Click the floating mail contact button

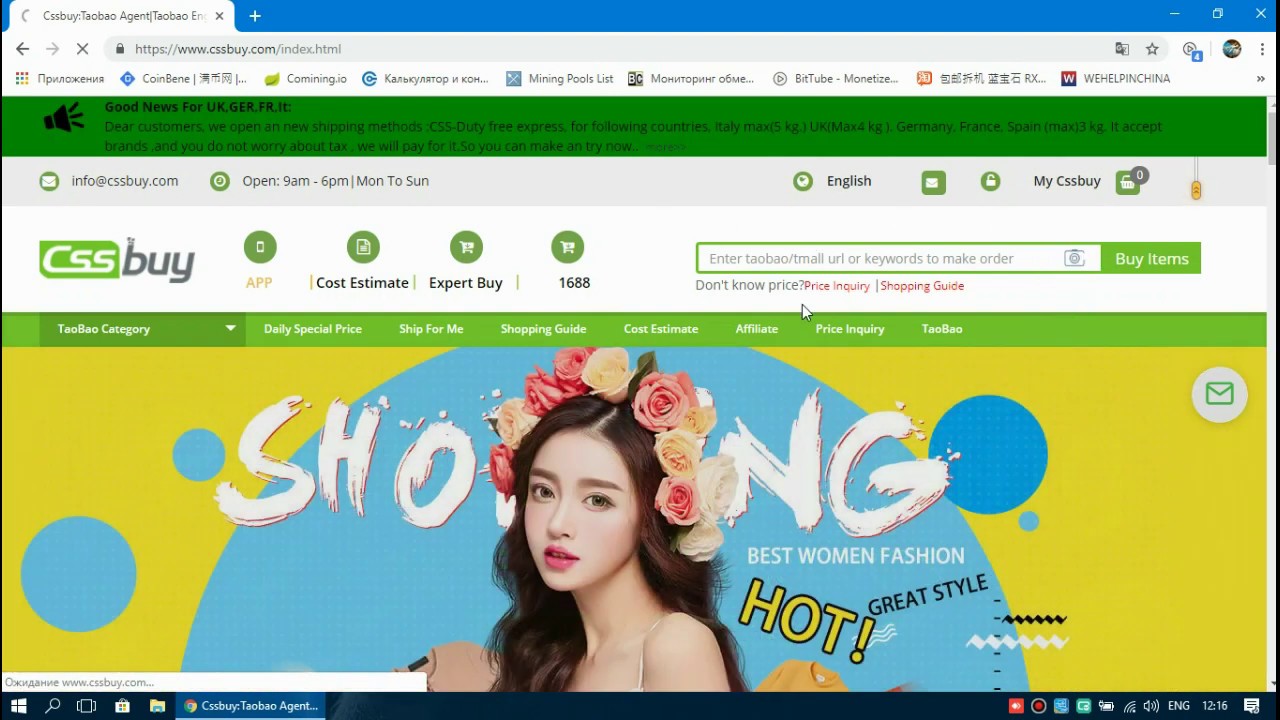tap(1219, 394)
